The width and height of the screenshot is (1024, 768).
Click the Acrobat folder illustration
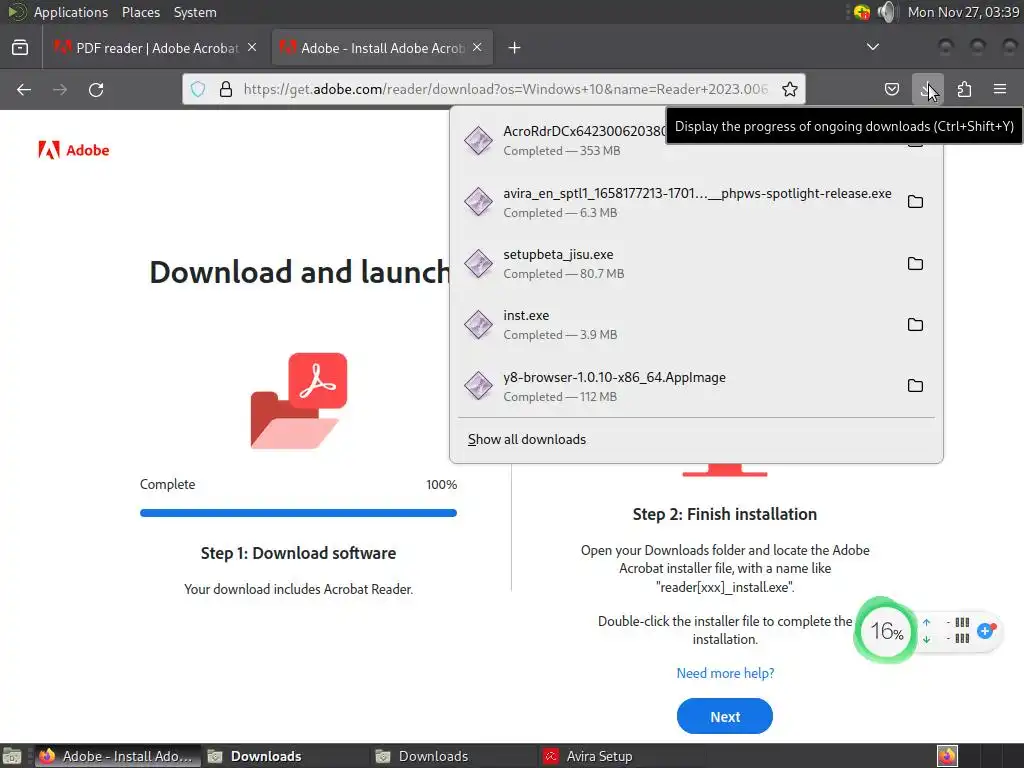point(298,400)
